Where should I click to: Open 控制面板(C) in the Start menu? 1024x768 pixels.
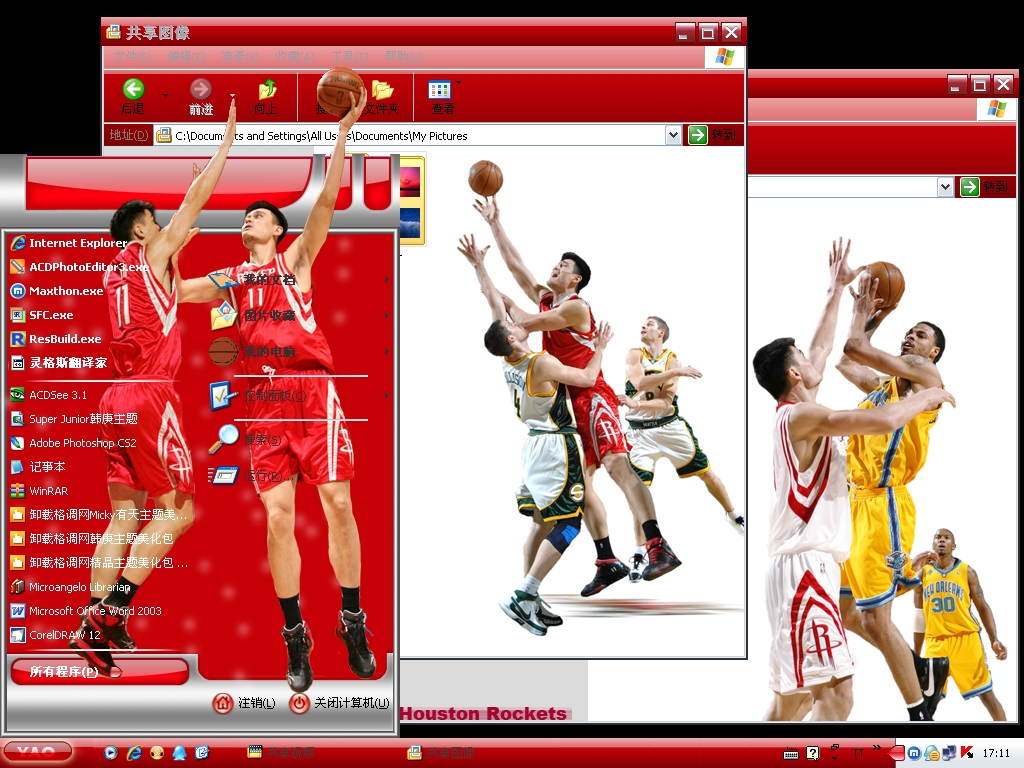click(258, 396)
